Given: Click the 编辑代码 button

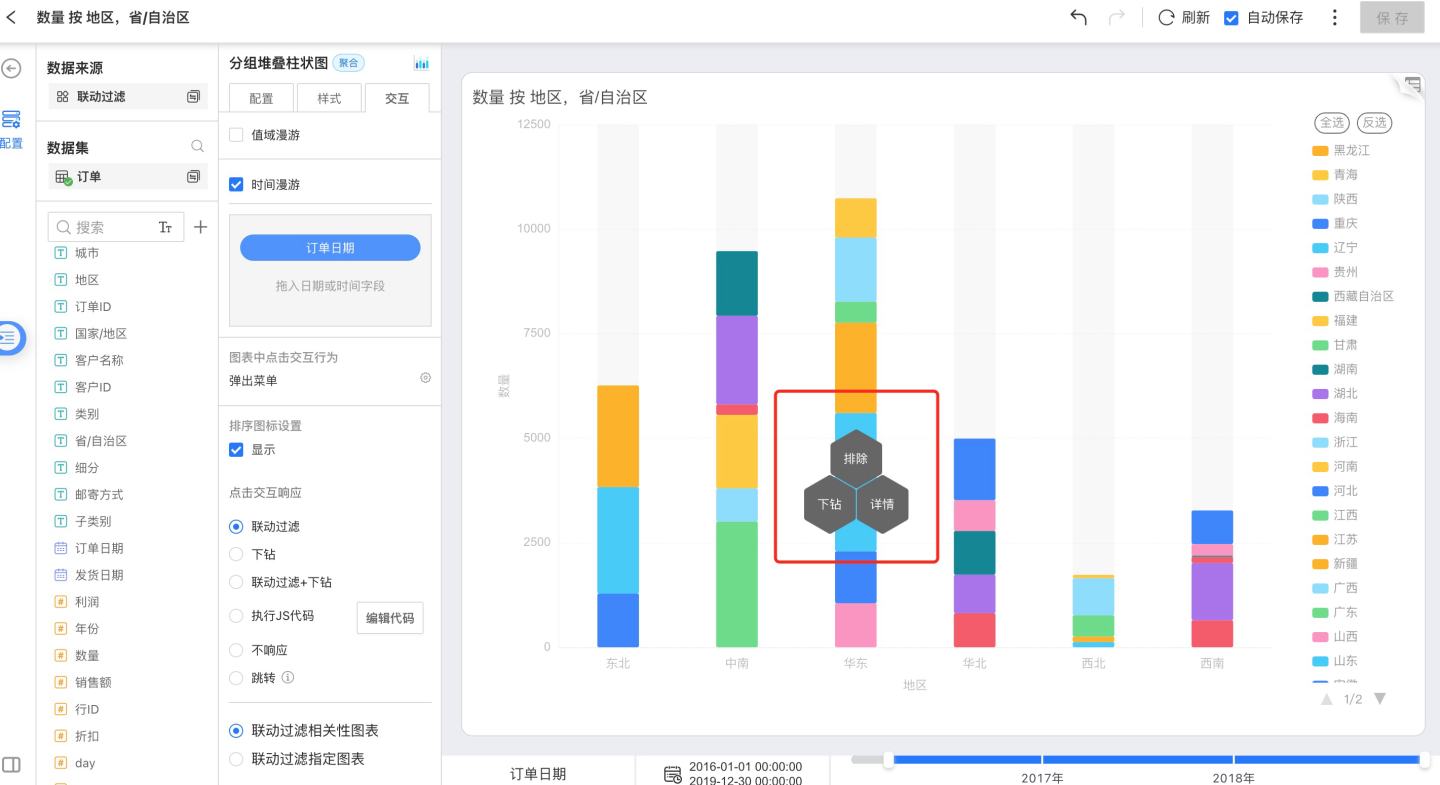Looking at the screenshot, I should 390,618.
